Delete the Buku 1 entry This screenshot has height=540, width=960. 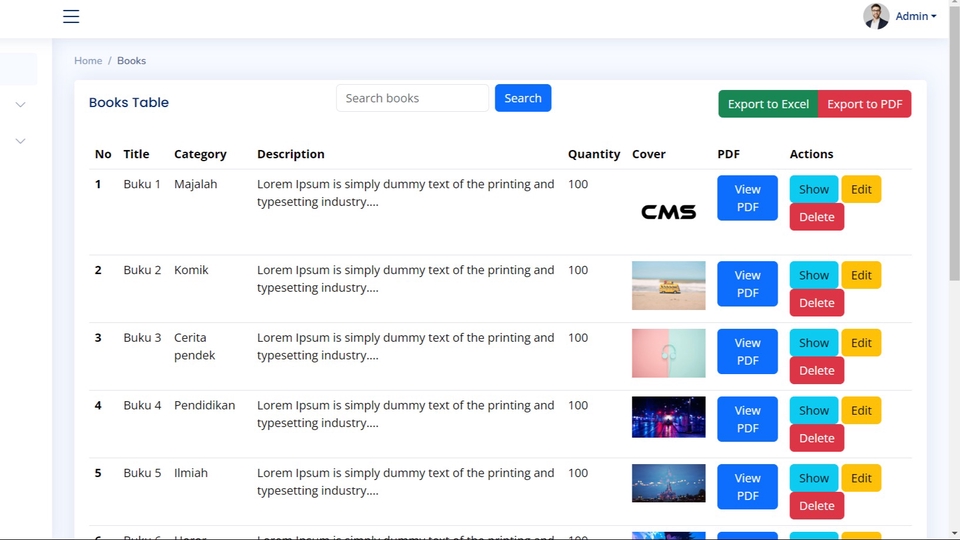pyautogui.click(x=817, y=217)
